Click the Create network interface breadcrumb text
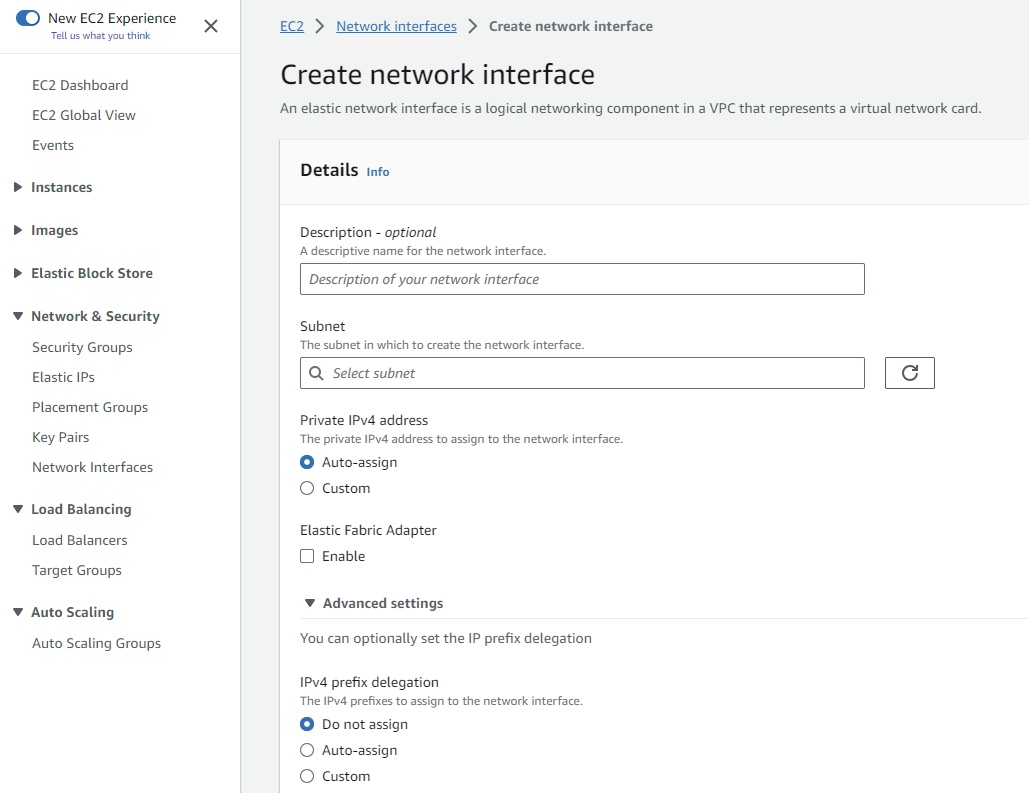The width and height of the screenshot is (1029, 793). coord(571,26)
